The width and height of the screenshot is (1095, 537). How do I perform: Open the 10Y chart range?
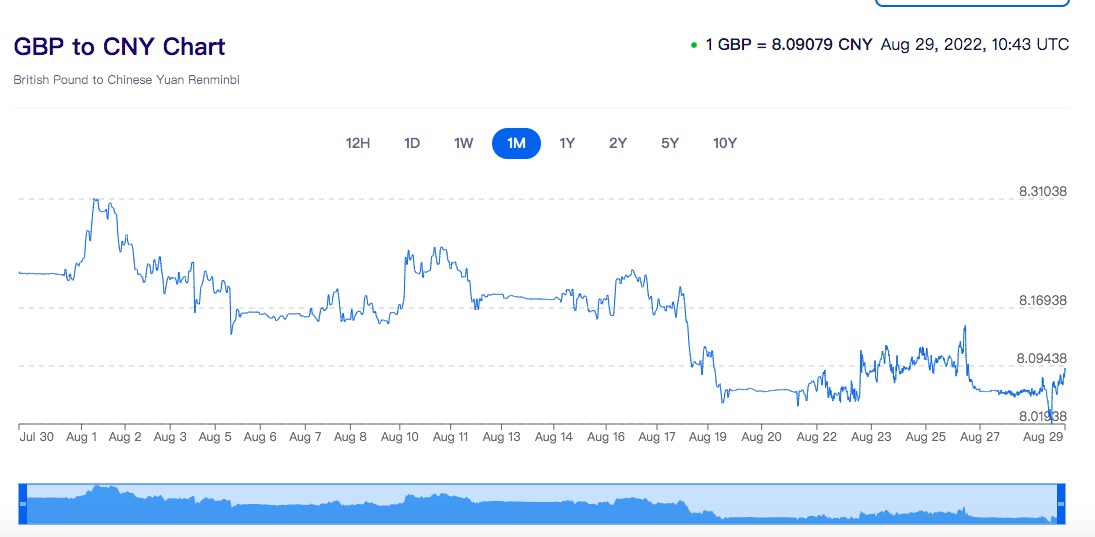[725, 143]
